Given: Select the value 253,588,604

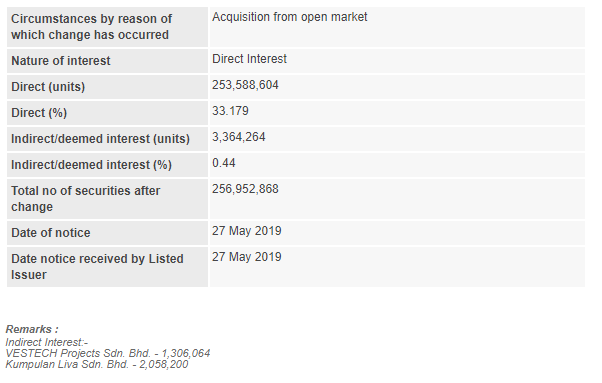Looking at the screenshot, I should point(245,85).
